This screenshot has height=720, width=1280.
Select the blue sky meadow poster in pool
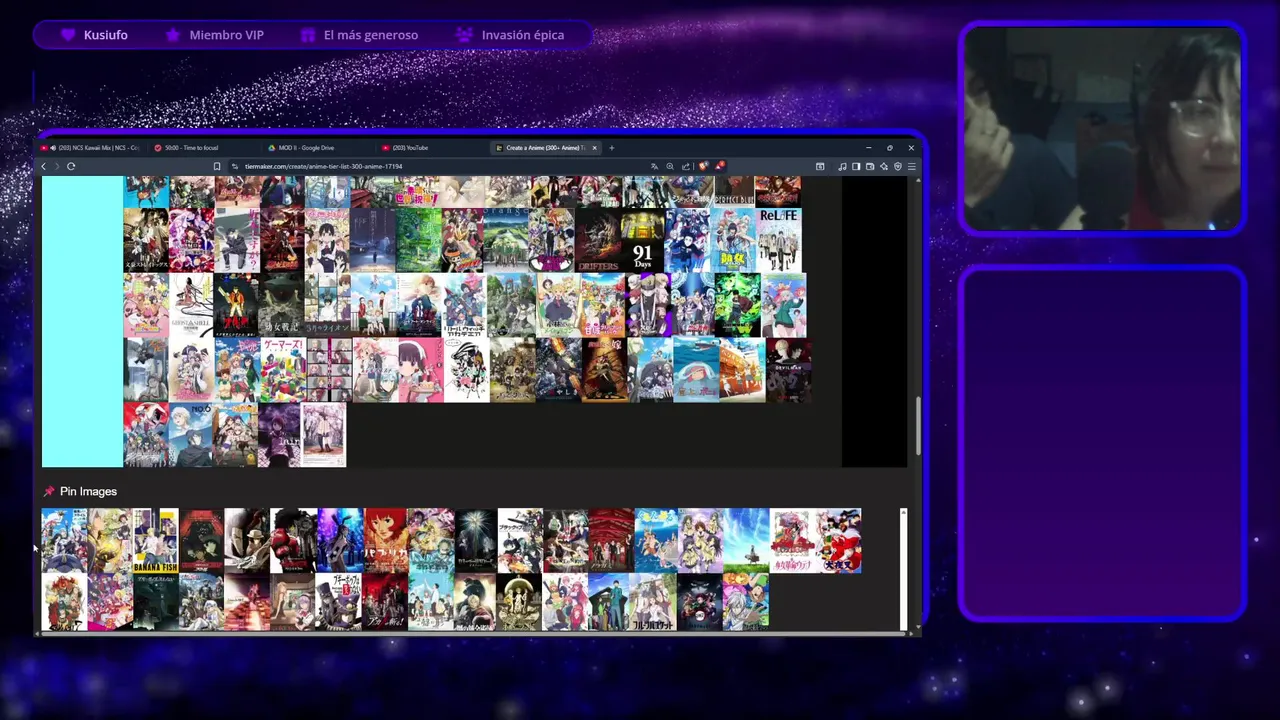pos(747,541)
